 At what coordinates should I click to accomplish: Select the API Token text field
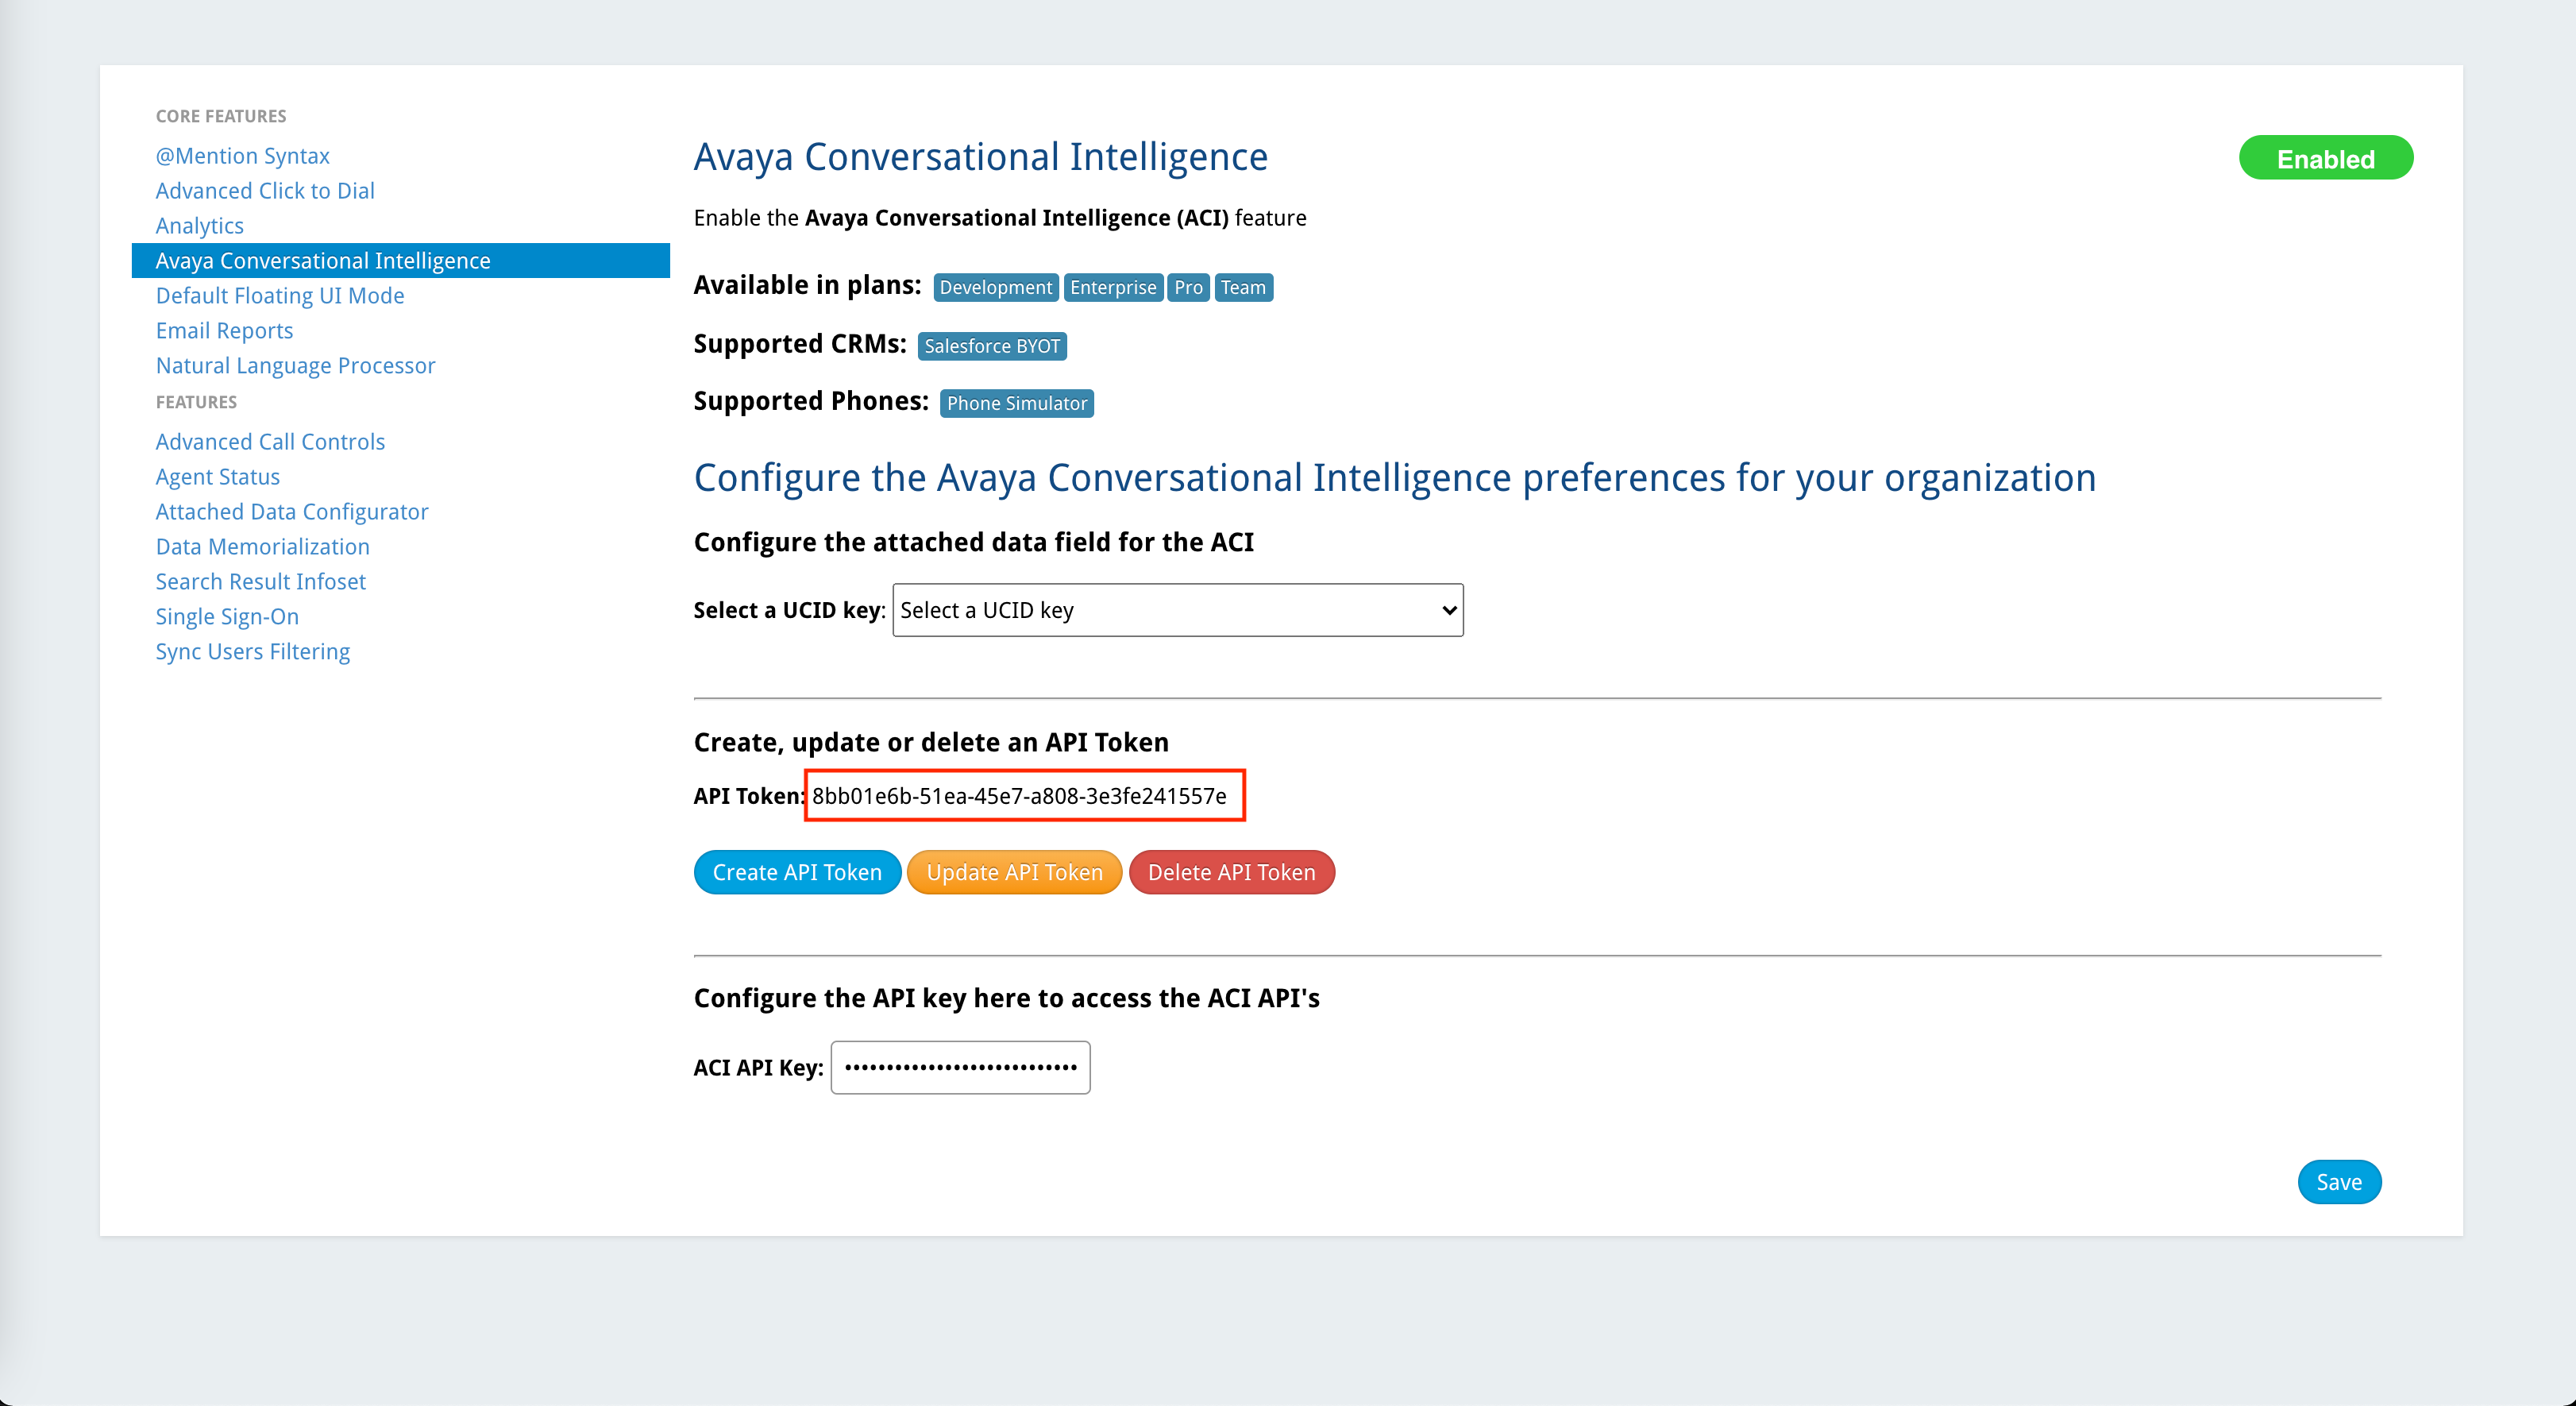pyautogui.click(x=1024, y=796)
